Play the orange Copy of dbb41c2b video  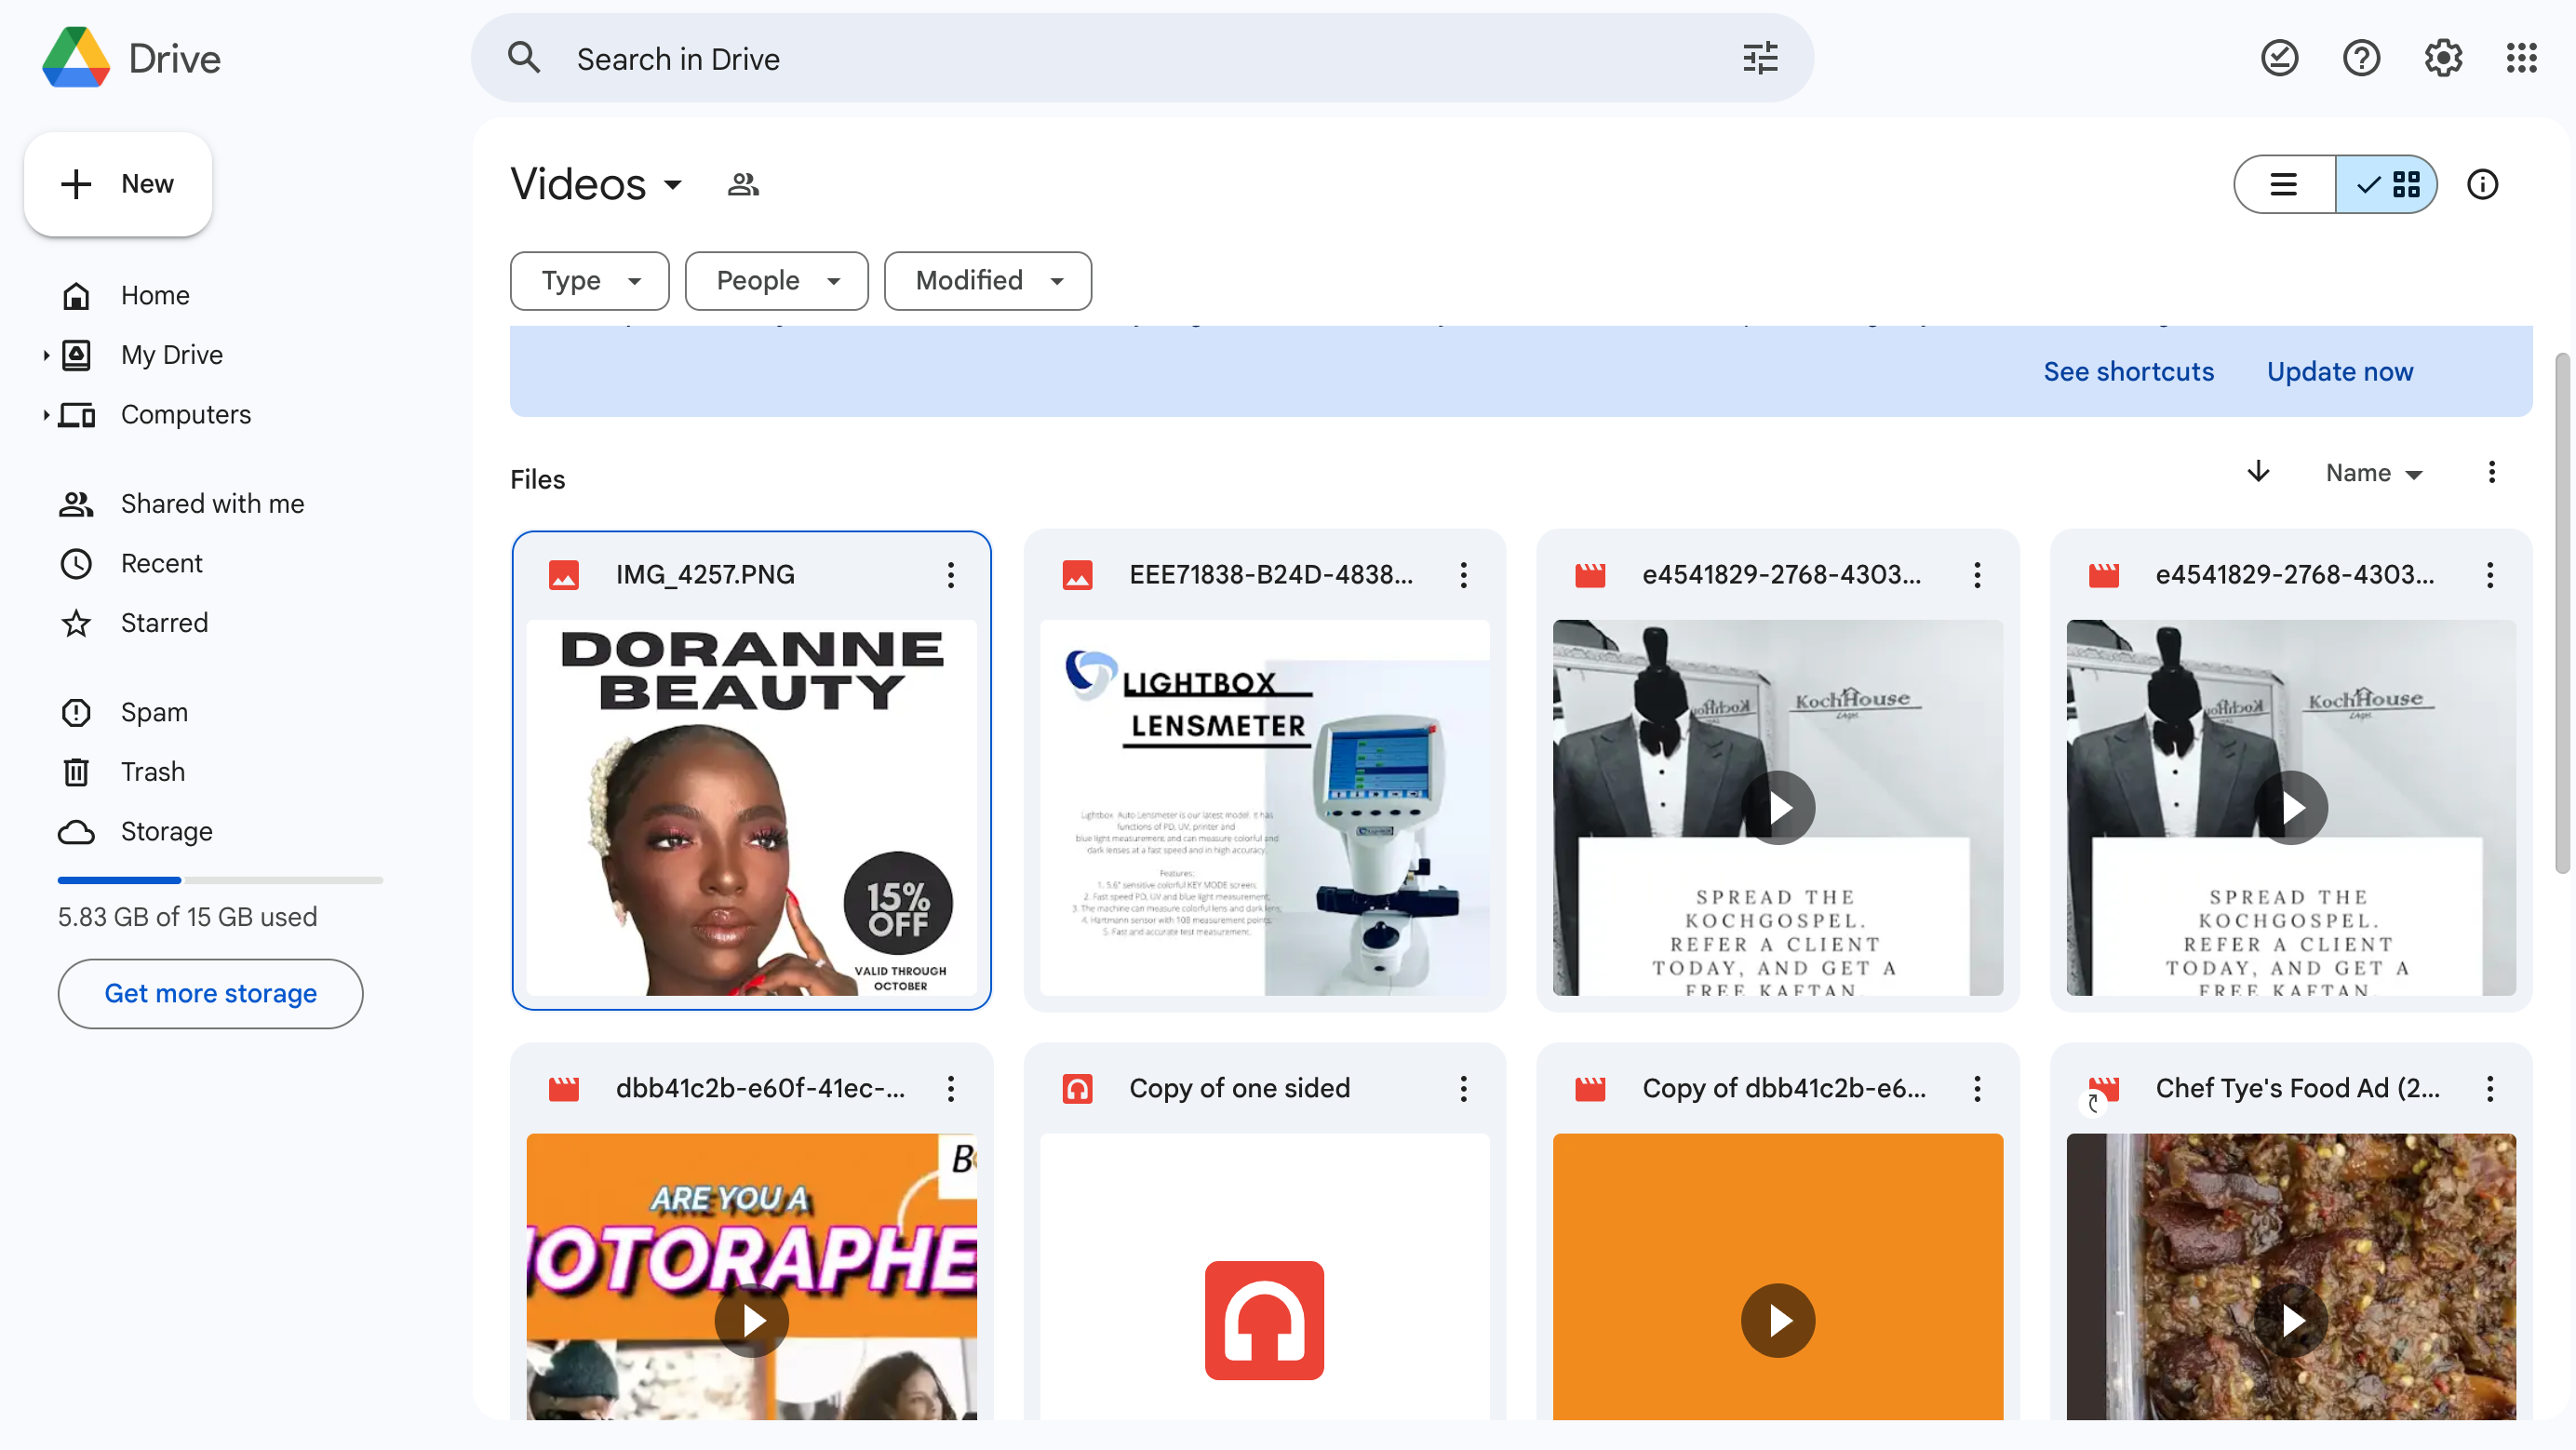(1777, 1321)
